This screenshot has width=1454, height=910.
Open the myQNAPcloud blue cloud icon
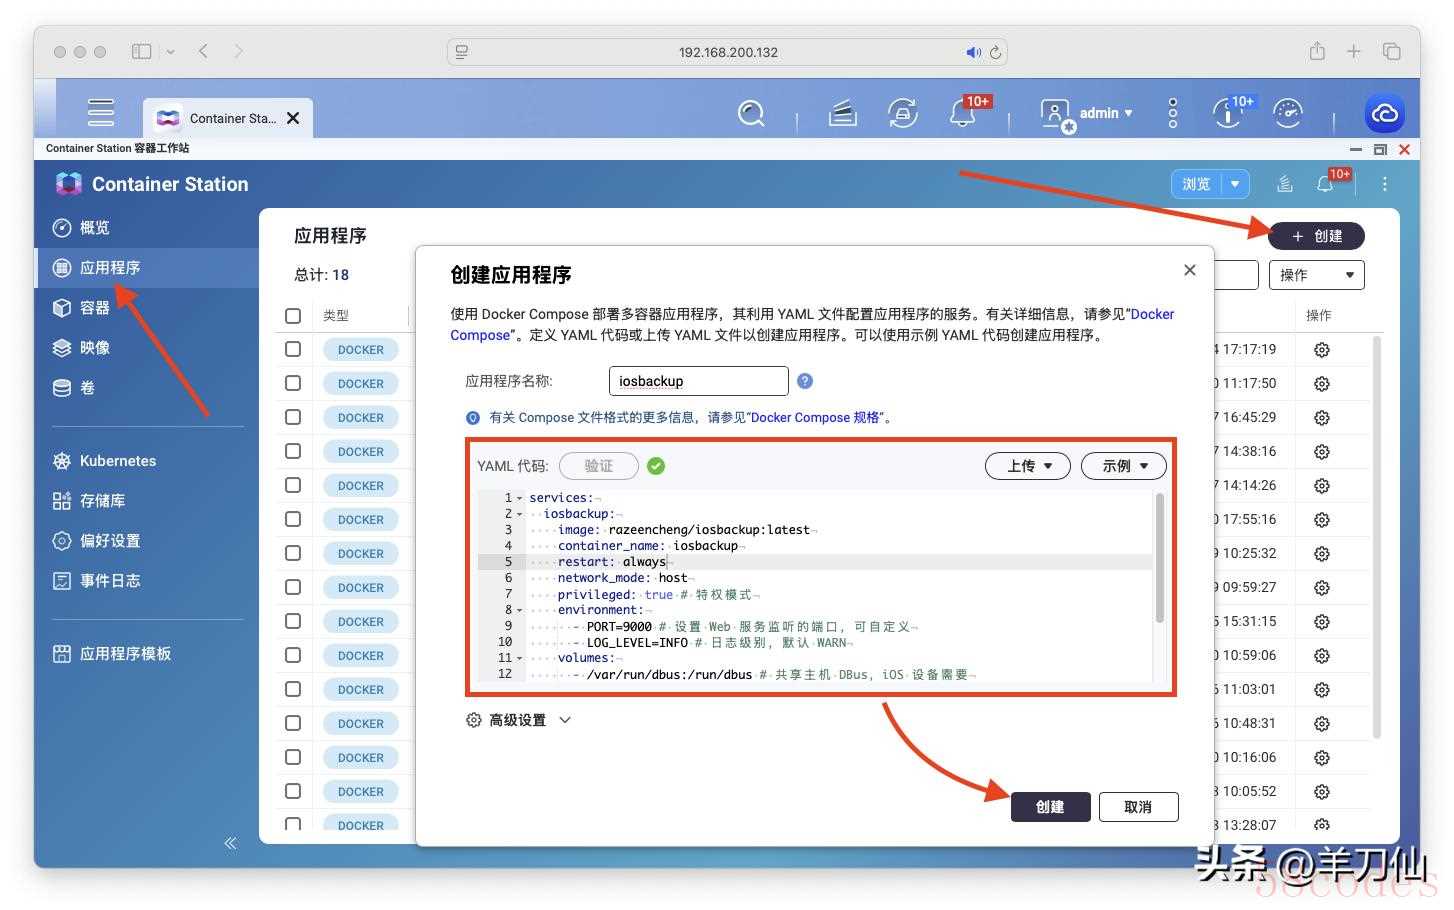1385,113
